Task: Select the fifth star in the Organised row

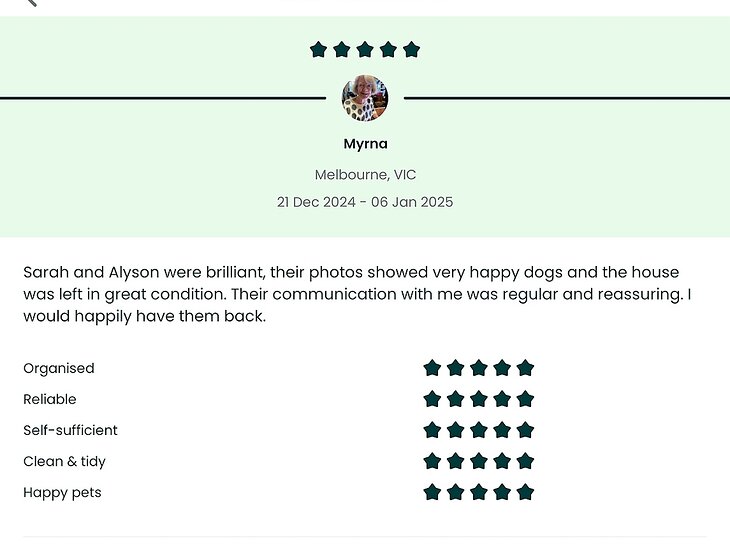Action: coord(525,368)
